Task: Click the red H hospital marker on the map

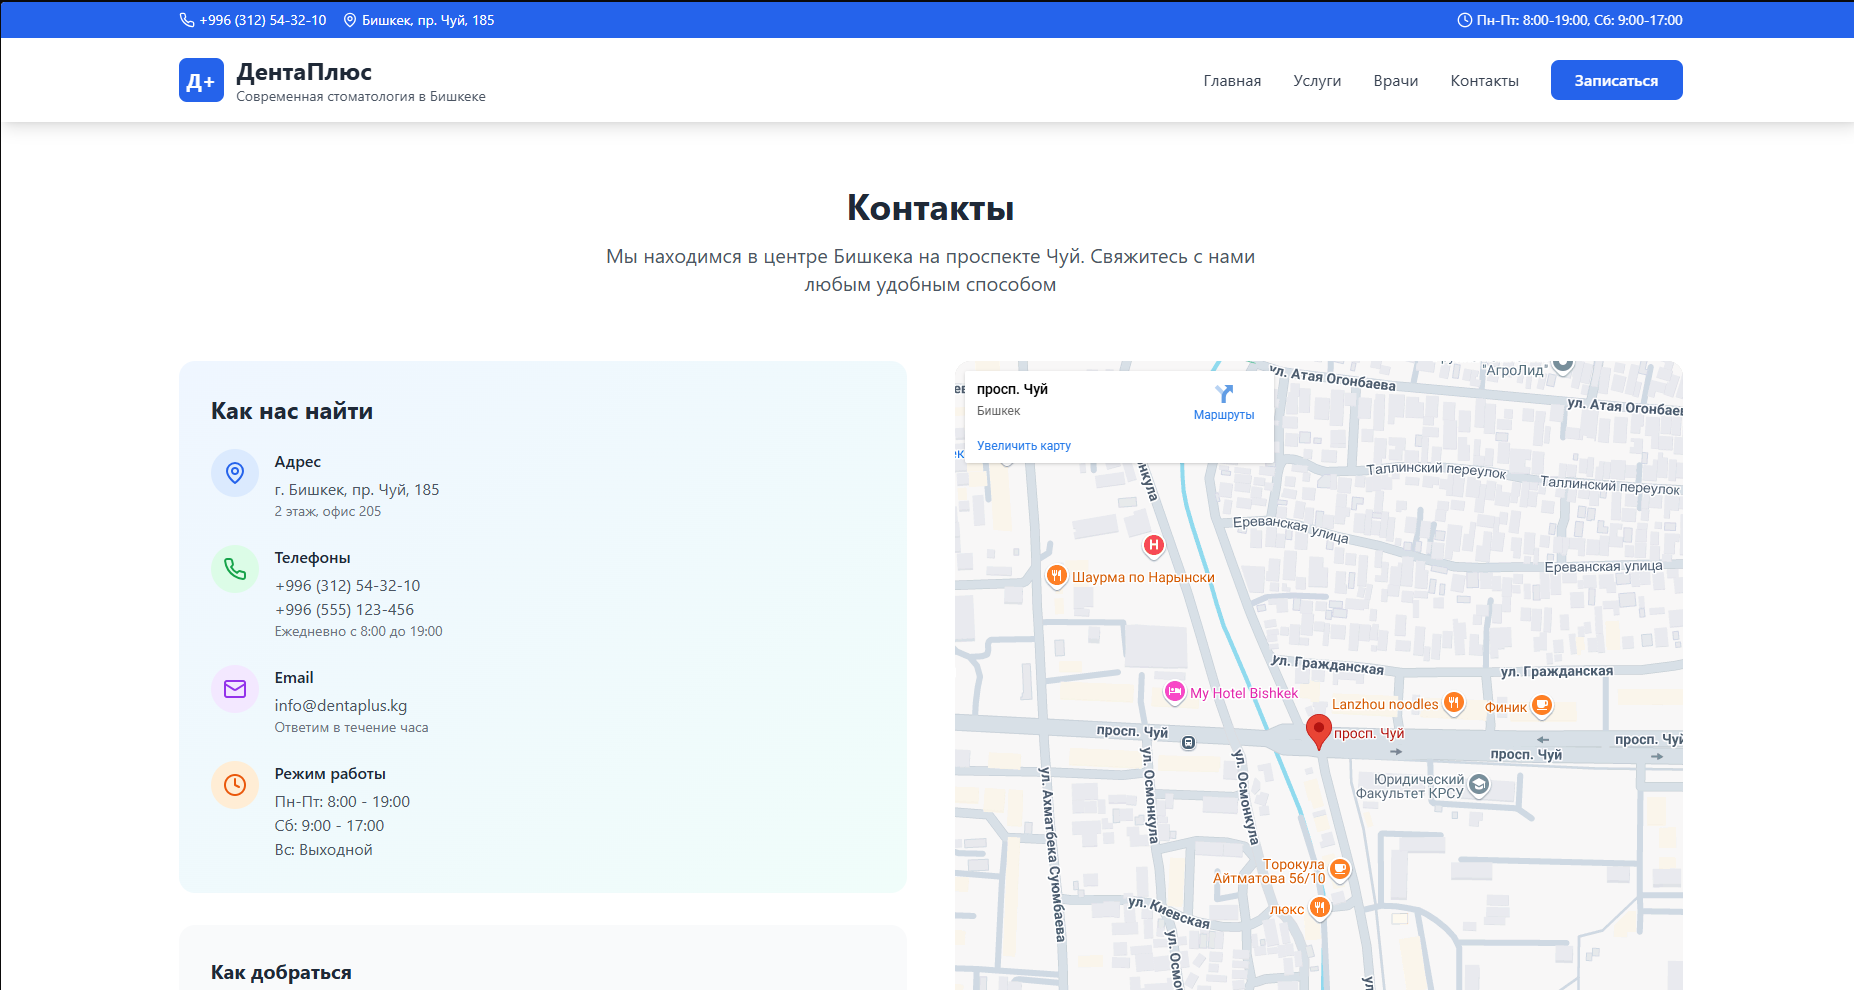Action: pos(1154,545)
